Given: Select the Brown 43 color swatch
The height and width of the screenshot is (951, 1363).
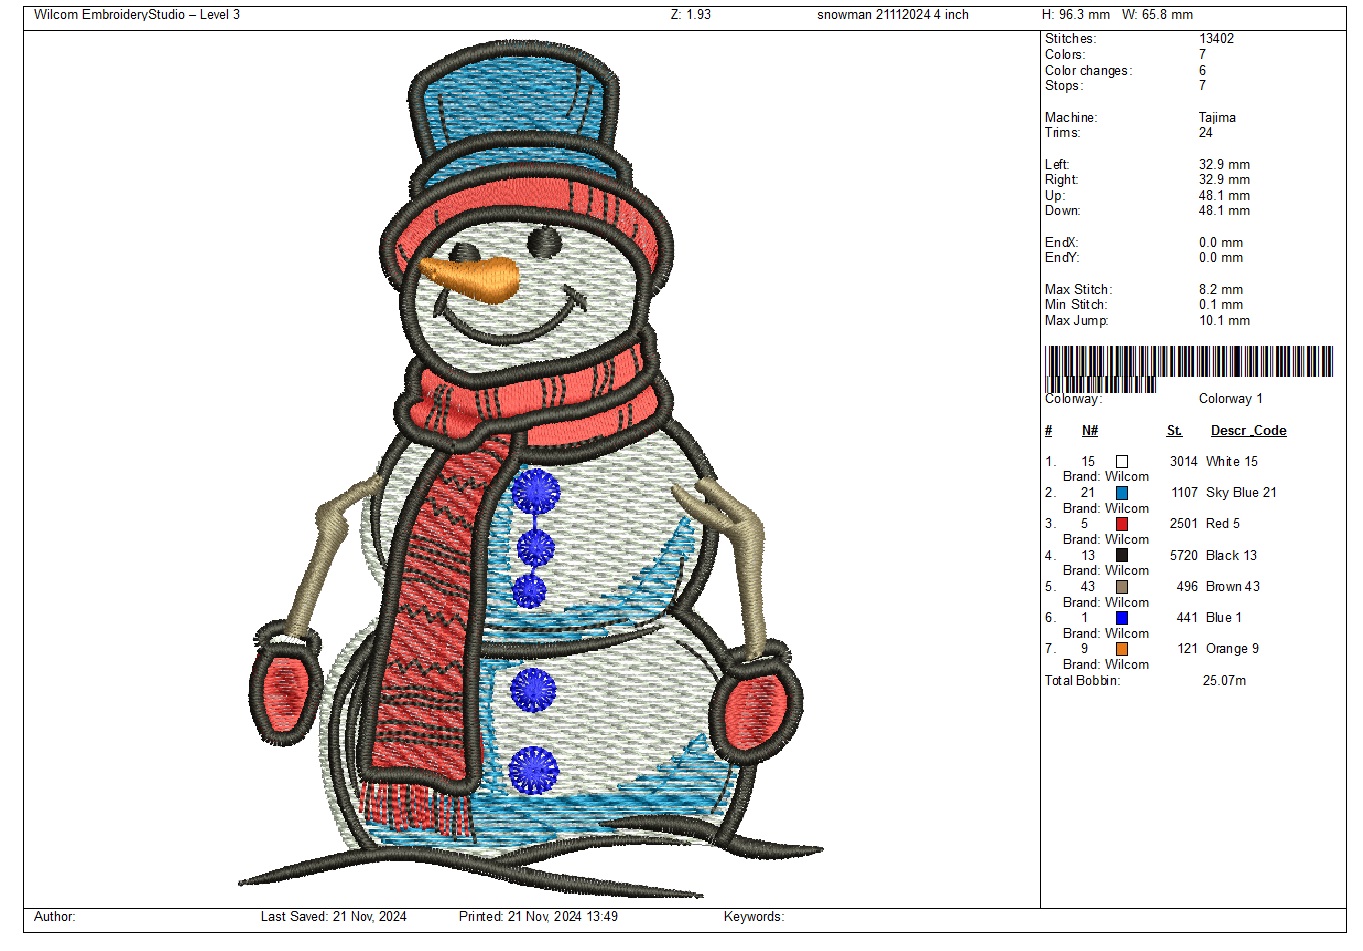Looking at the screenshot, I should [x=1122, y=587].
